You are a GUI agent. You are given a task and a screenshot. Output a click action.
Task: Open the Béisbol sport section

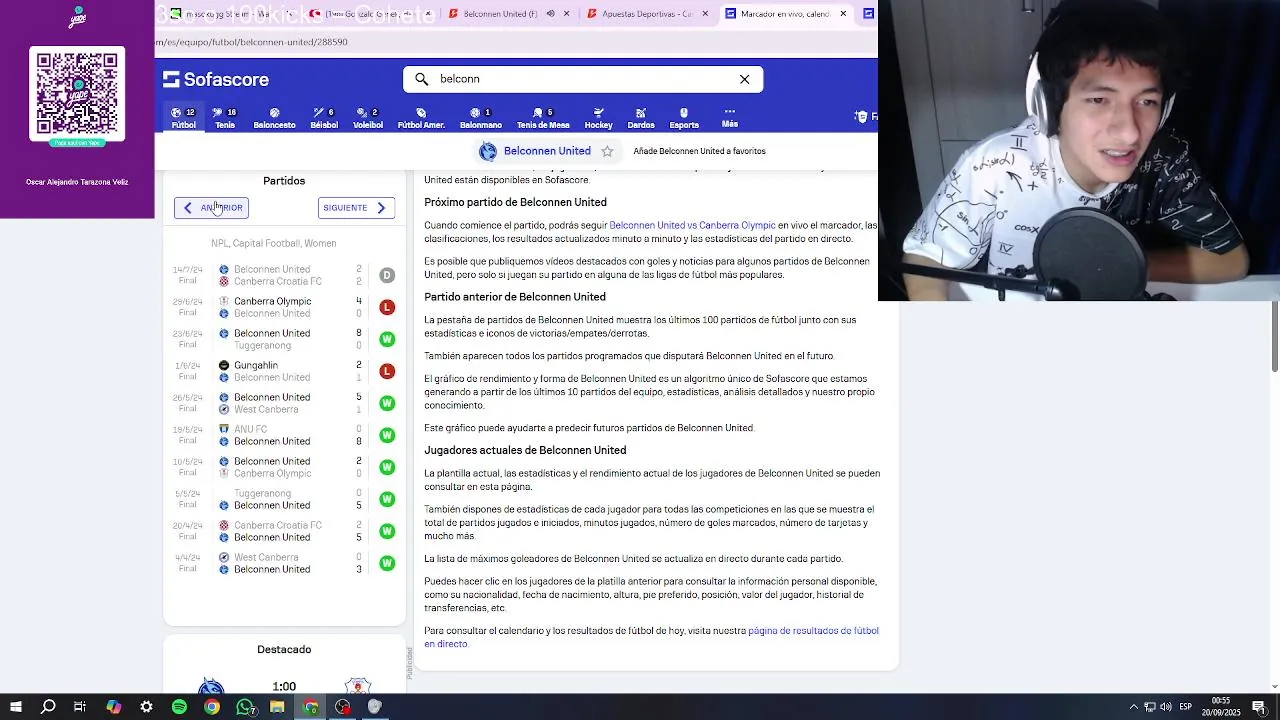coord(324,118)
